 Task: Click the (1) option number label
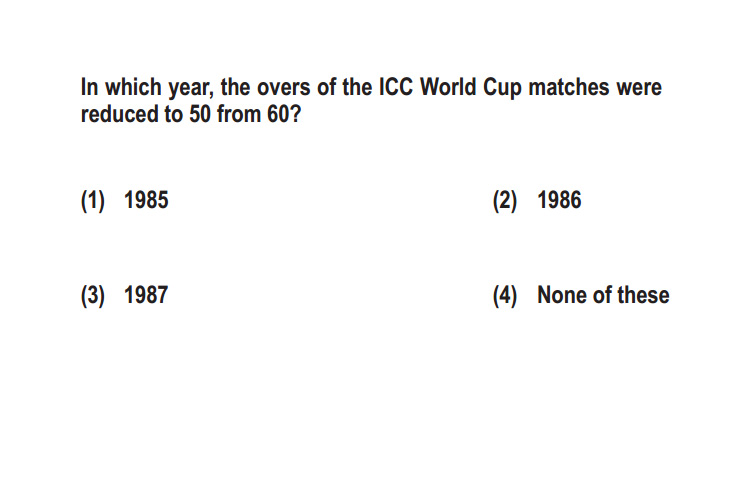[x=93, y=200]
